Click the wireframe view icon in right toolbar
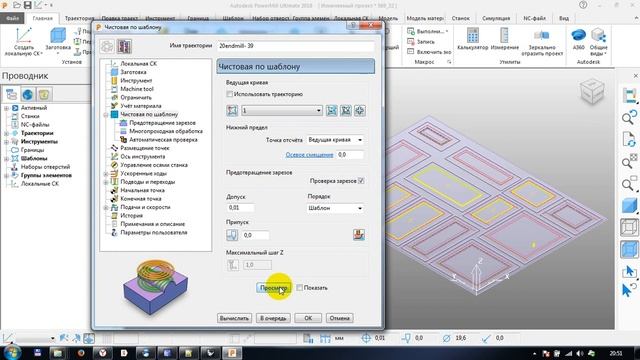 click(x=629, y=227)
